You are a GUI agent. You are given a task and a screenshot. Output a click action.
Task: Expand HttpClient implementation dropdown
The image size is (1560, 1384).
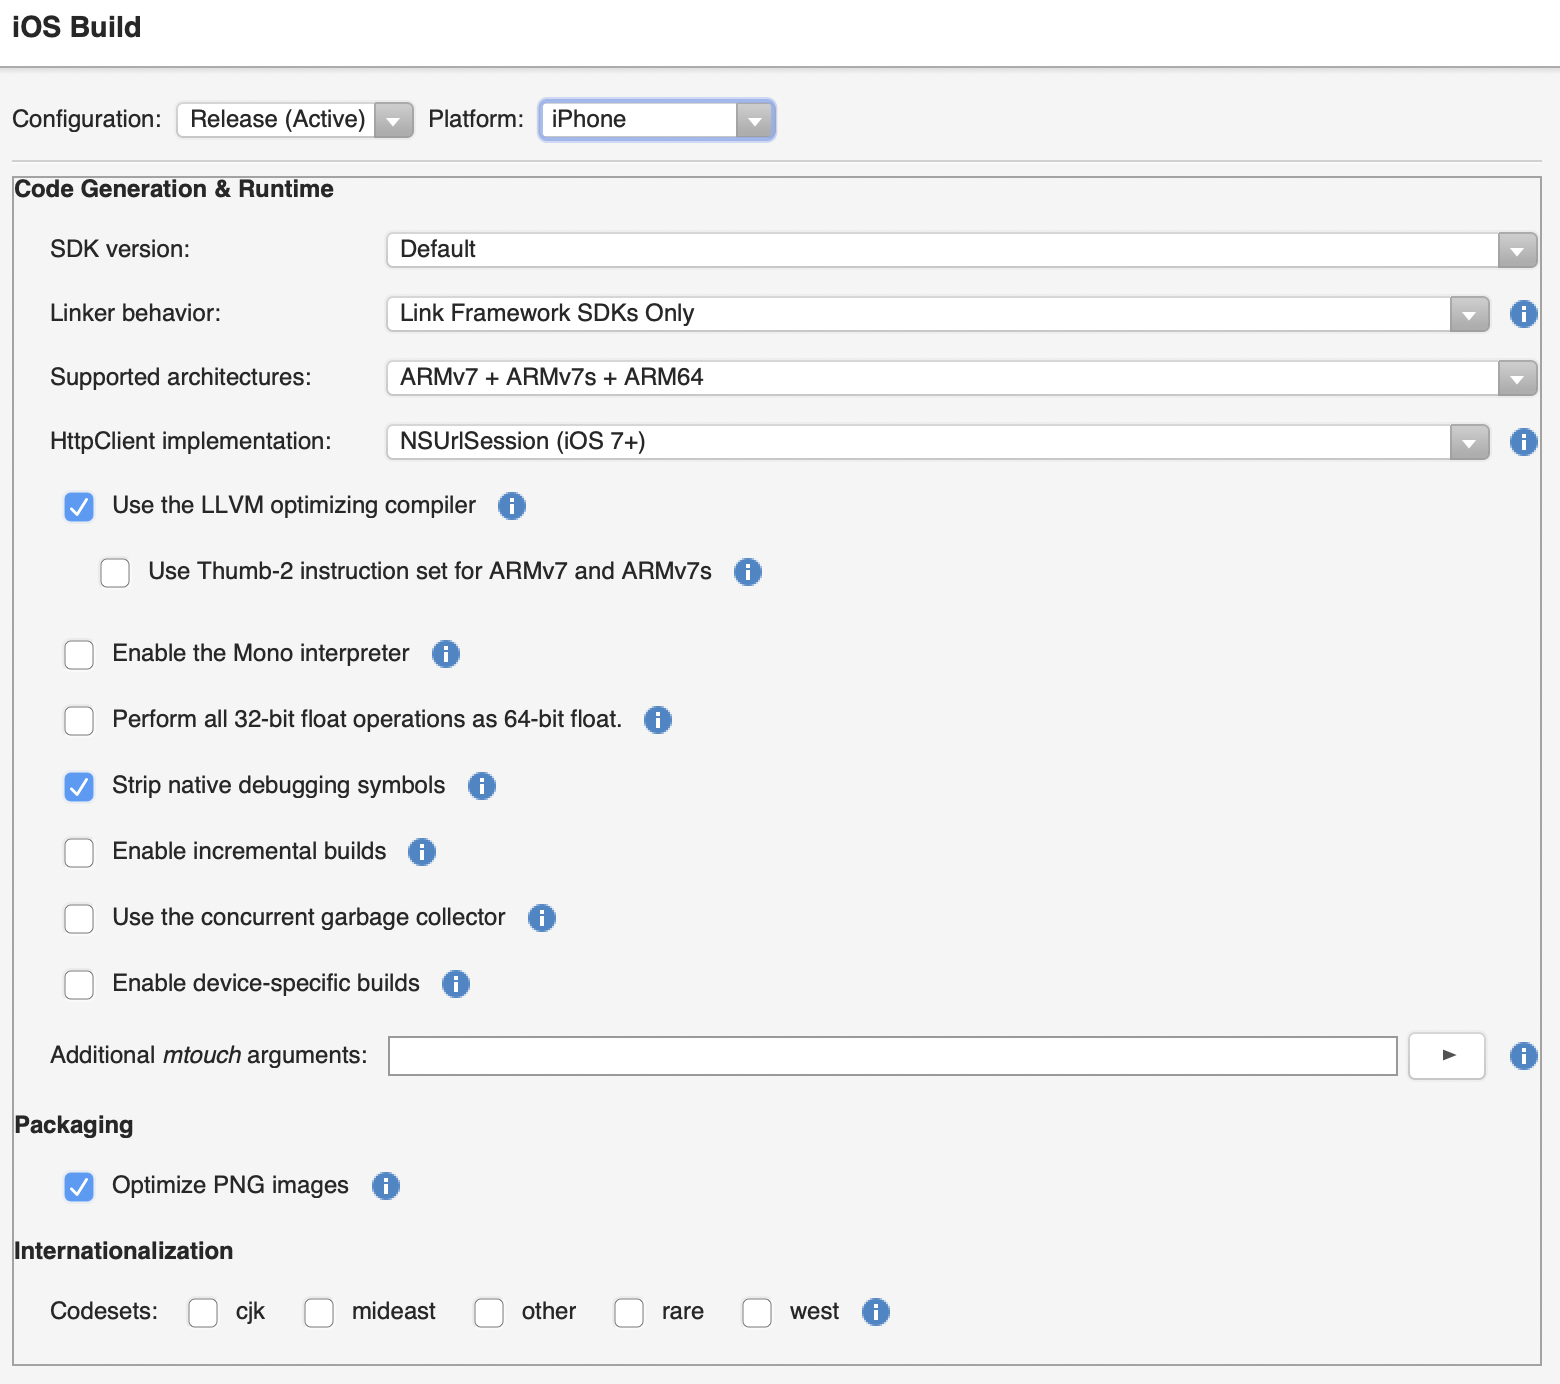tap(938, 442)
